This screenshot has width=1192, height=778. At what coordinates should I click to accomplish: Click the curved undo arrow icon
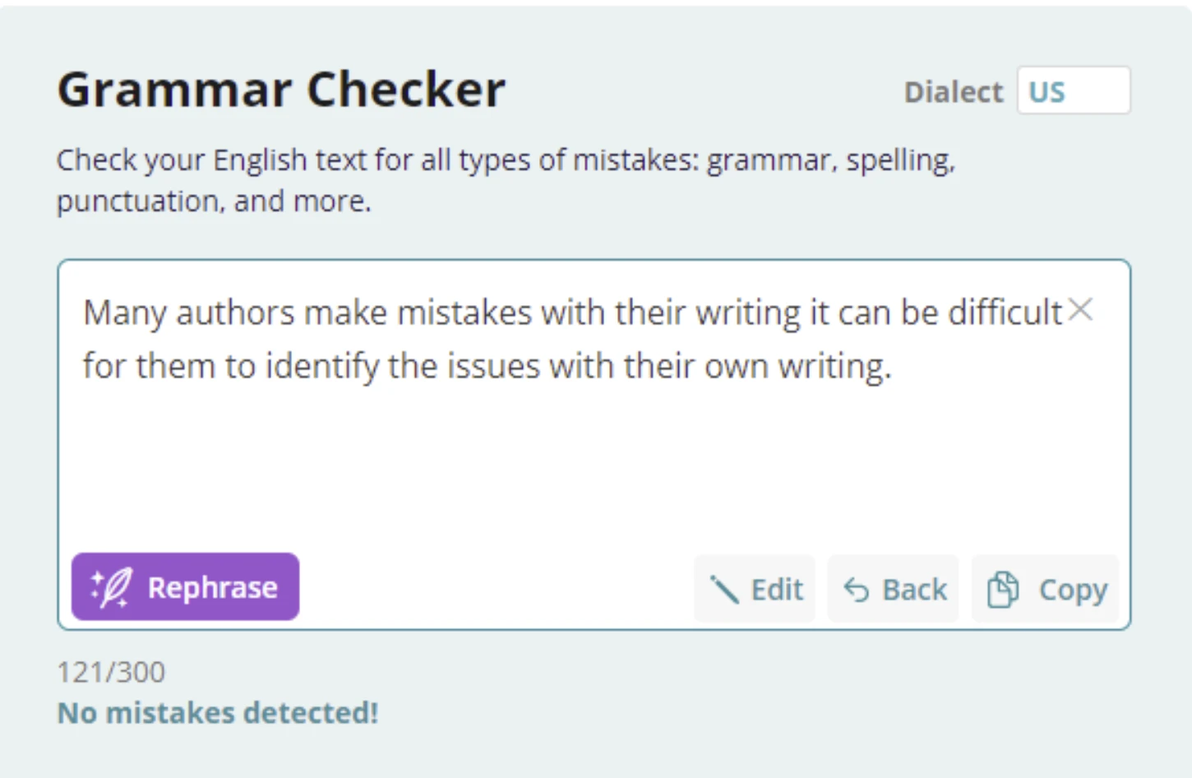(857, 589)
